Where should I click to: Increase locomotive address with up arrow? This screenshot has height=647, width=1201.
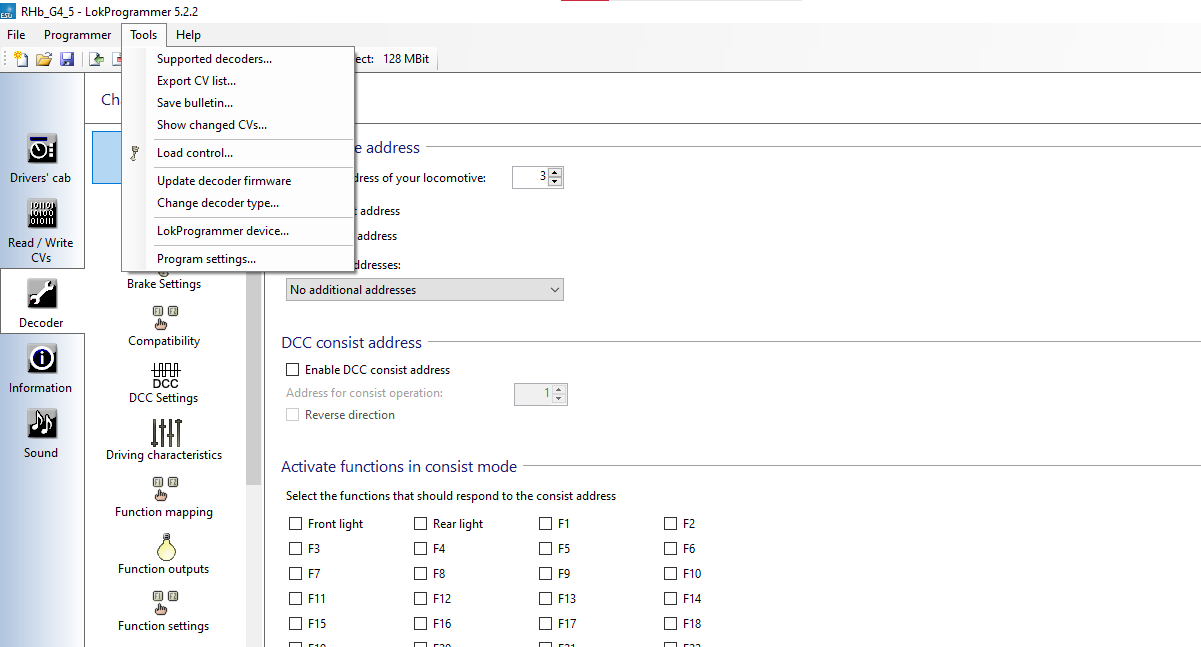coord(556,172)
